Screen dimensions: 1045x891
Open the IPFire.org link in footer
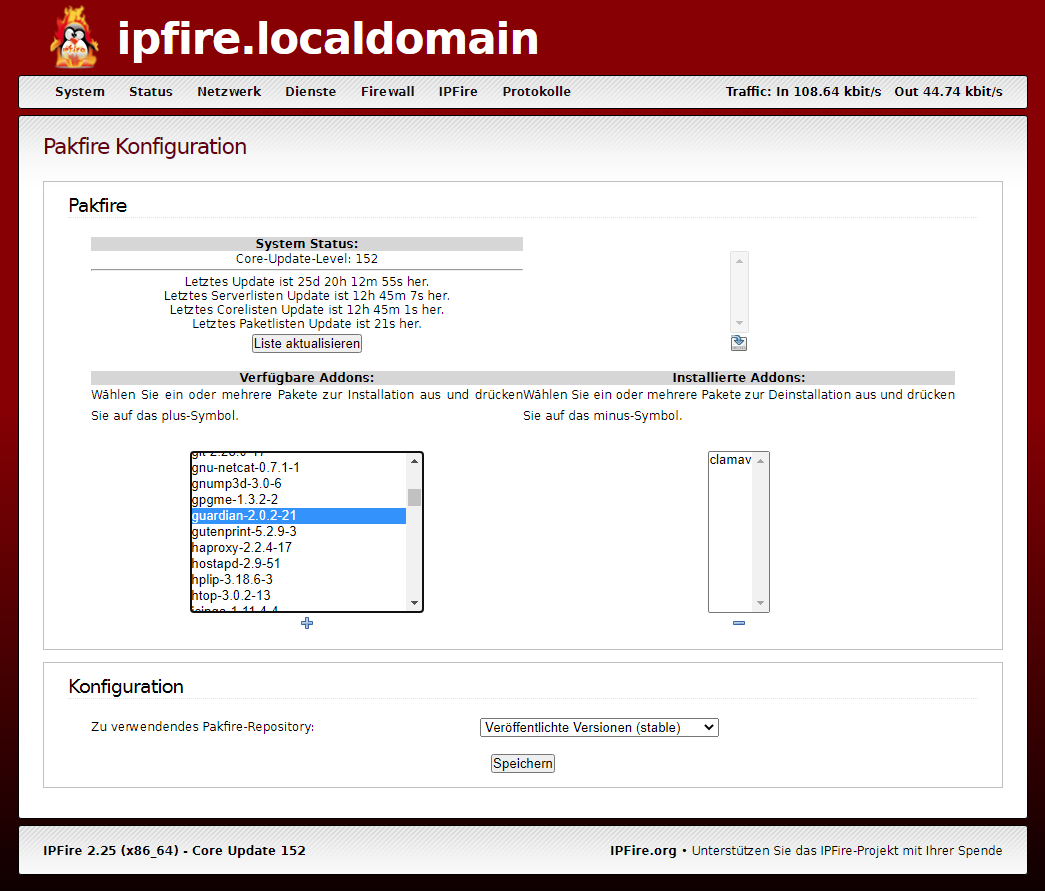(x=642, y=850)
